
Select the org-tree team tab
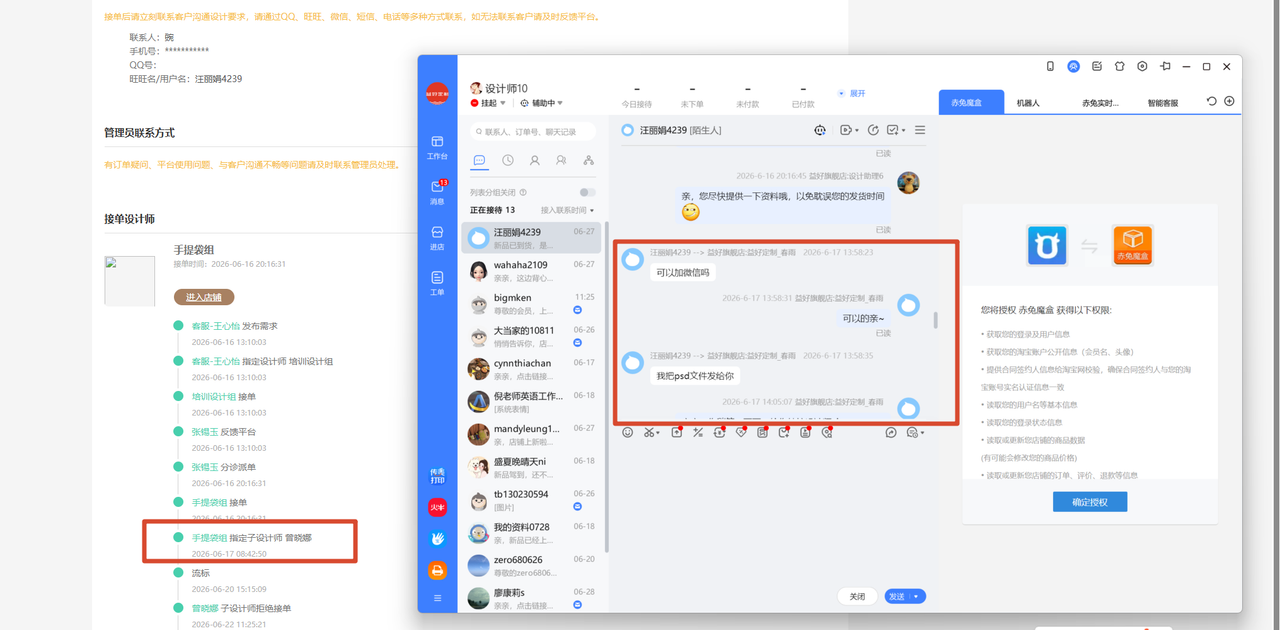[588, 160]
